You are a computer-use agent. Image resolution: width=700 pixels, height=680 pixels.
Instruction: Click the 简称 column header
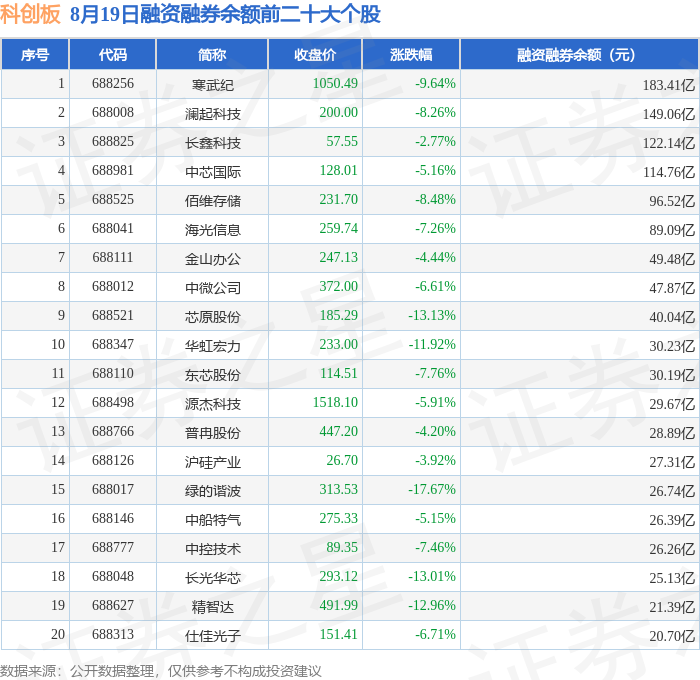pyautogui.click(x=212, y=54)
